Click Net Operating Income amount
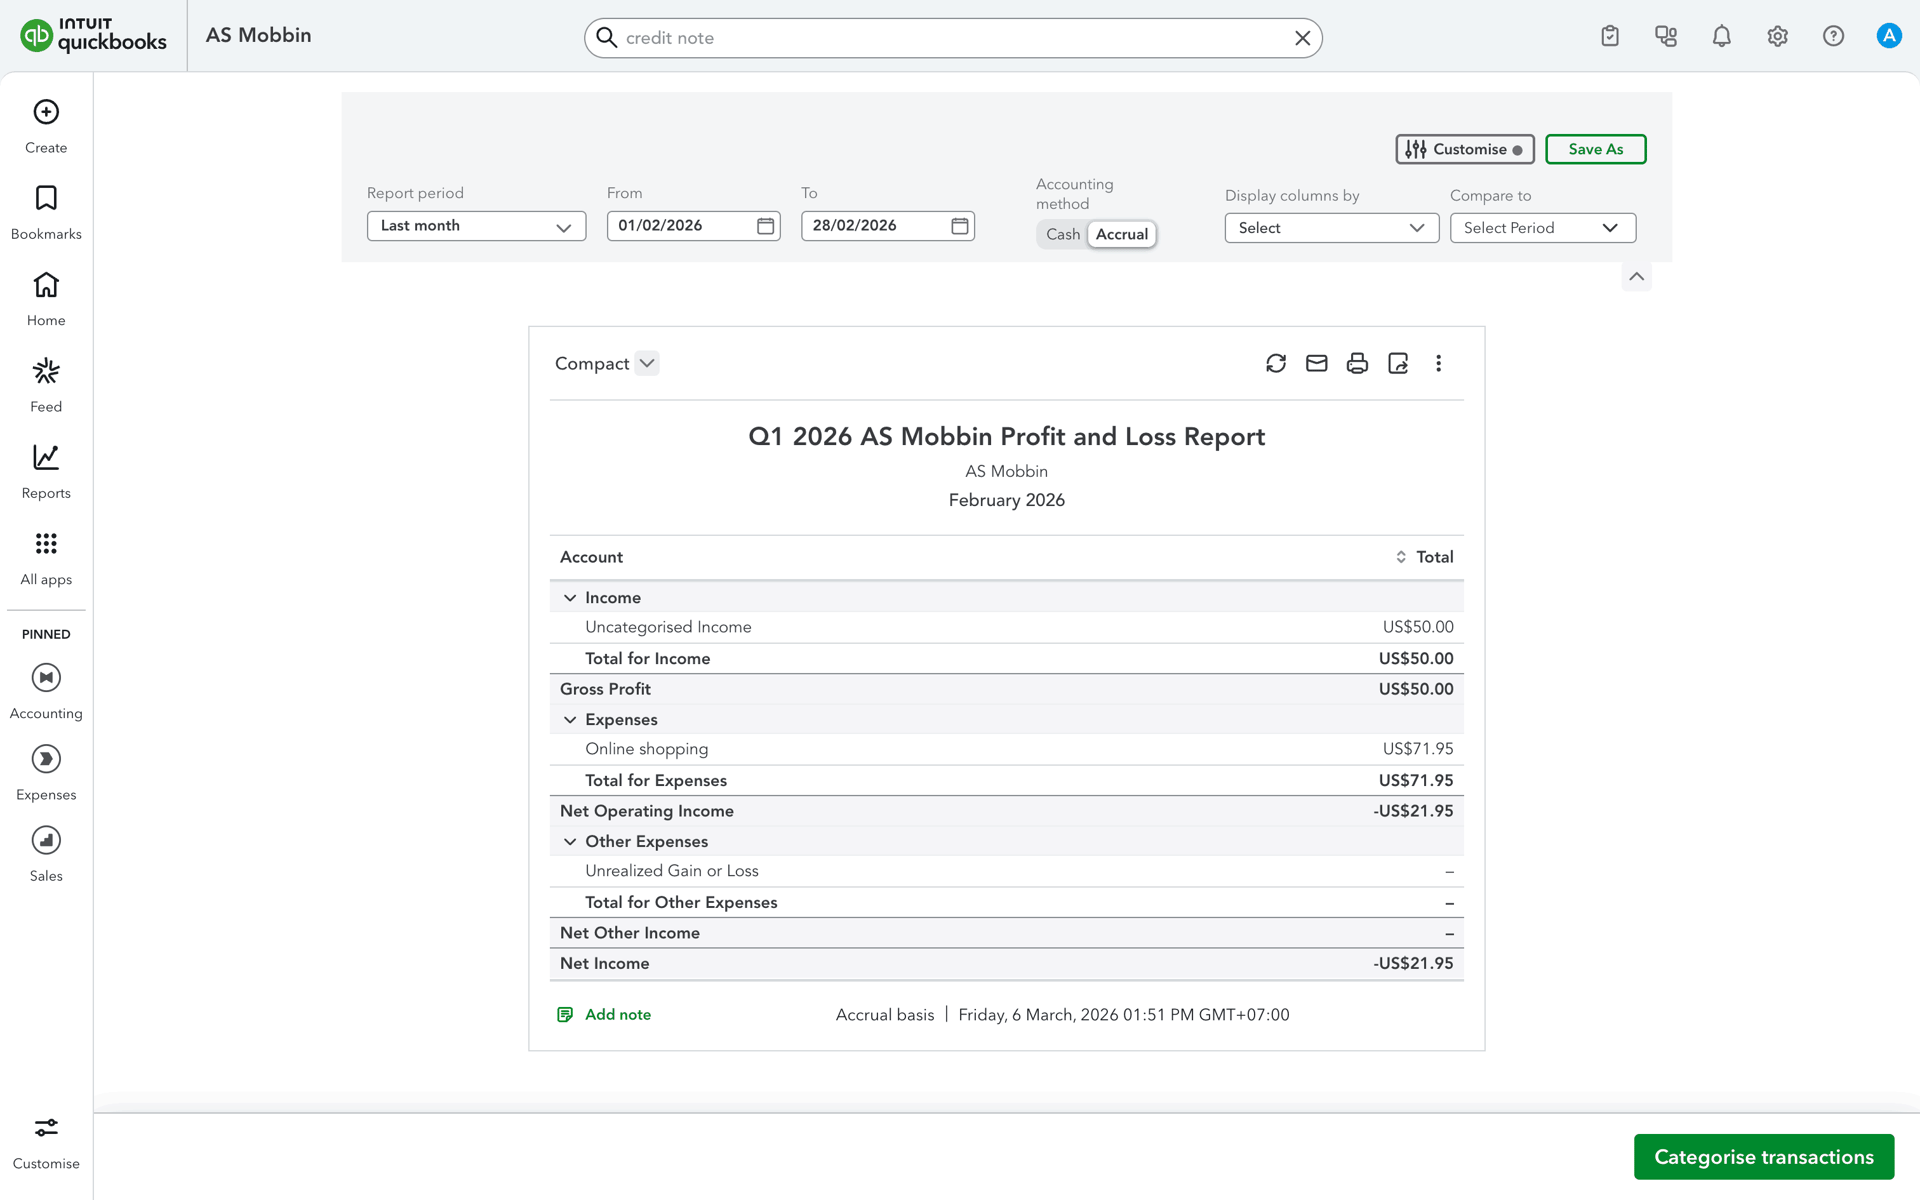The image size is (1920, 1200). (1413, 811)
